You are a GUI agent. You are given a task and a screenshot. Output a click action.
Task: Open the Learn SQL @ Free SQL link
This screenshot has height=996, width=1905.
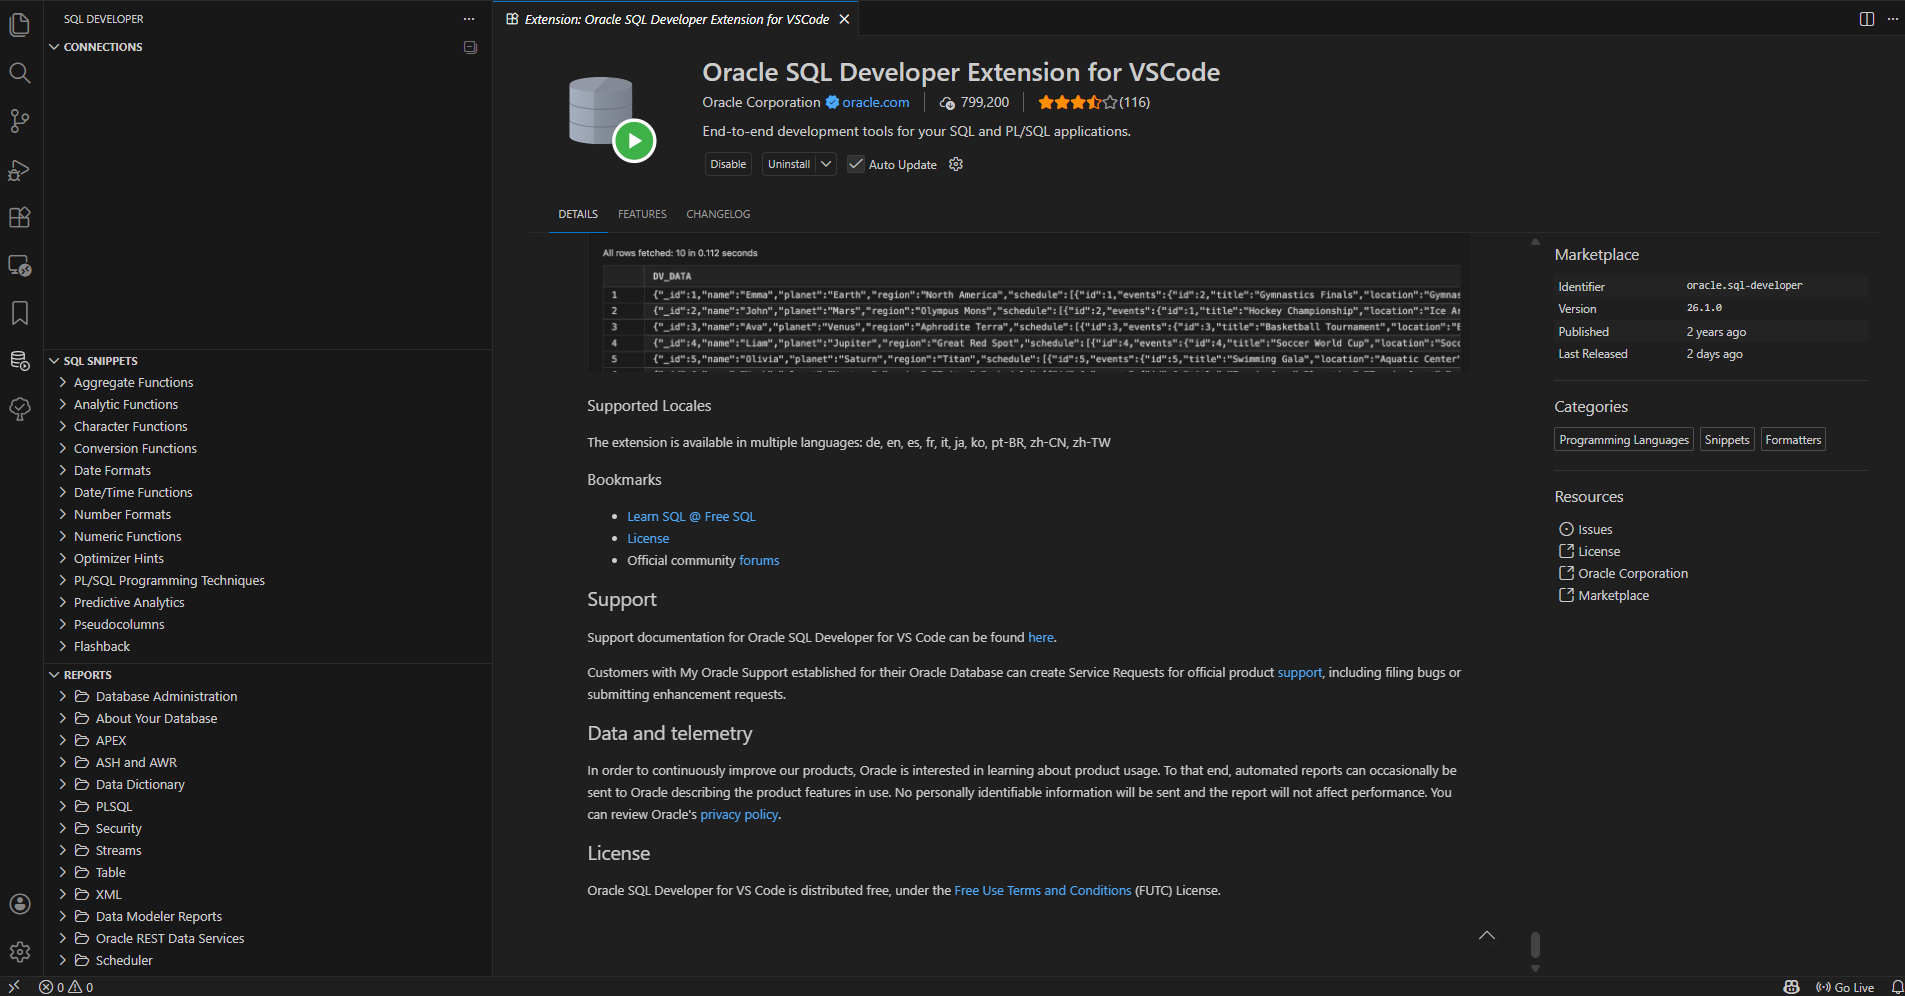click(x=691, y=517)
